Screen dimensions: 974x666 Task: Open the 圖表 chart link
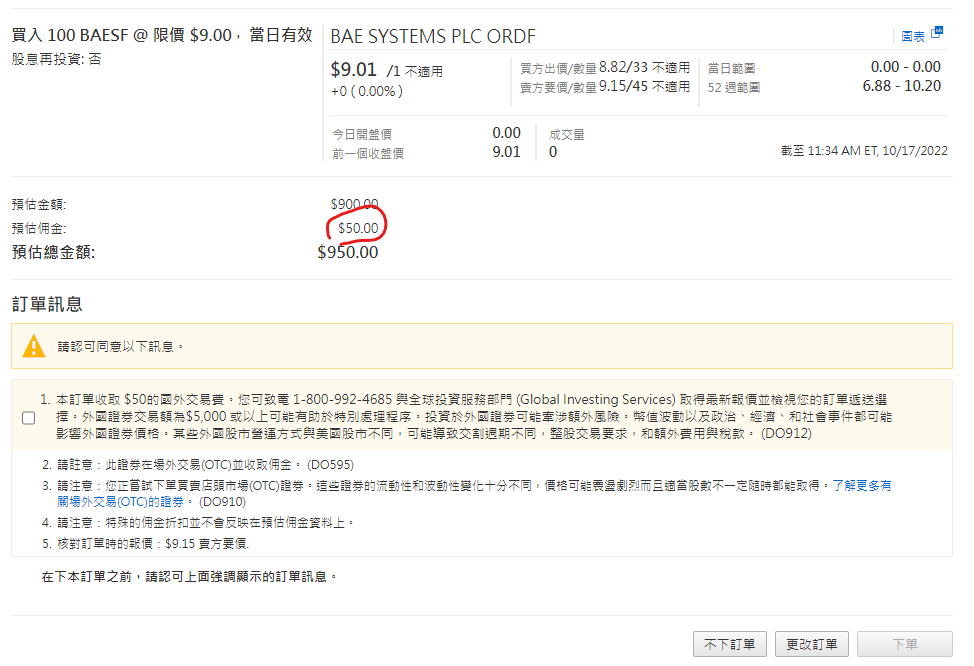[x=913, y=37]
